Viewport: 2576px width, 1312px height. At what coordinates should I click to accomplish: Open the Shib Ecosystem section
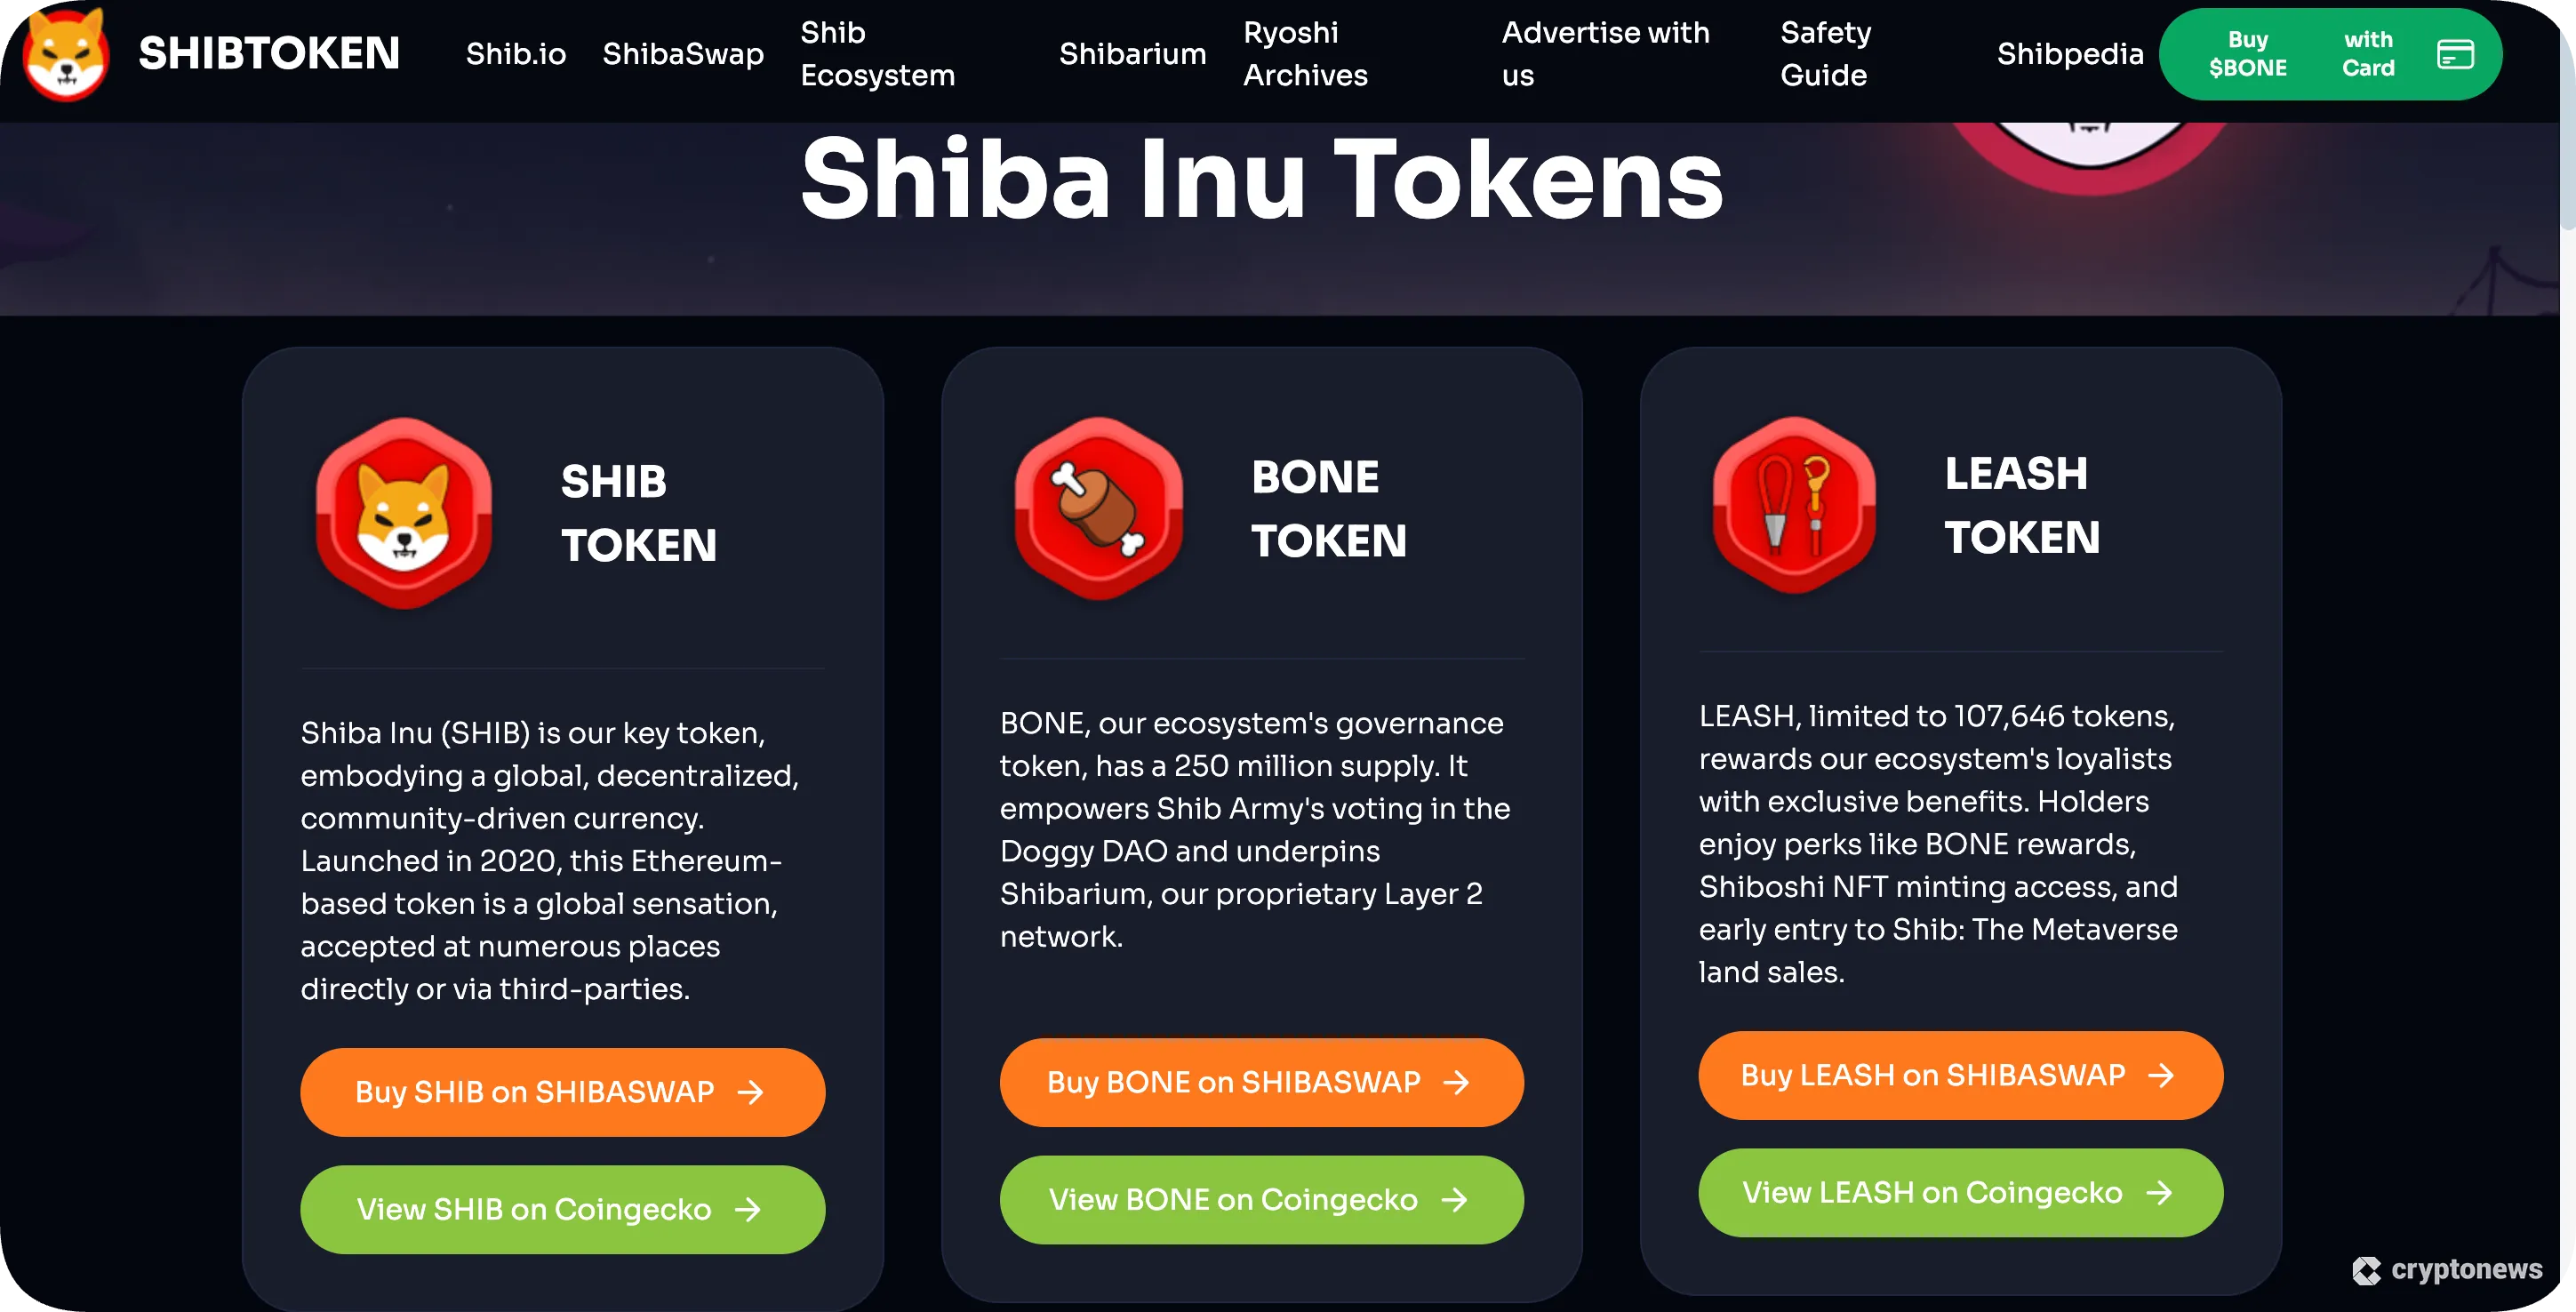click(x=877, y=53)
